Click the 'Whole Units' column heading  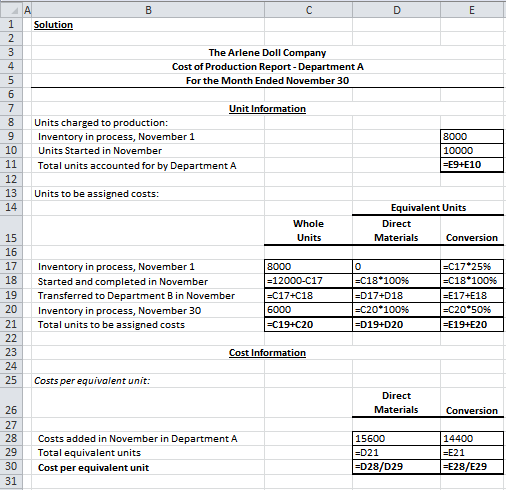[309, 231]
